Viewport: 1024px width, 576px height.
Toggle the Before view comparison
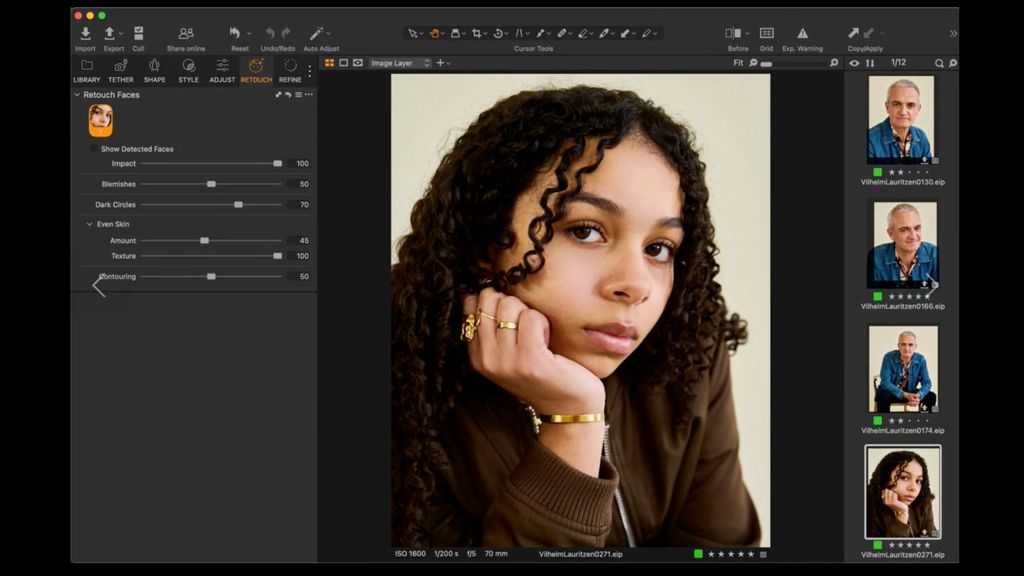click(x=733, y=32)
